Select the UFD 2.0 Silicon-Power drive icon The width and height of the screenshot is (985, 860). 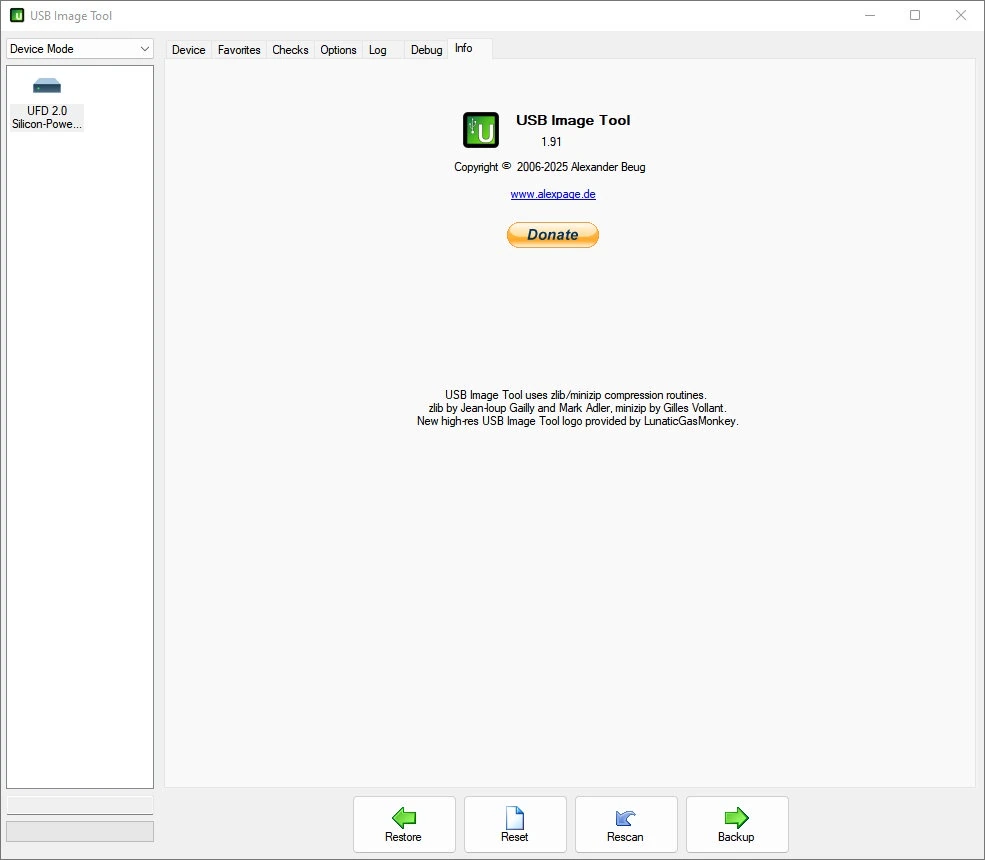coord(46,104)
